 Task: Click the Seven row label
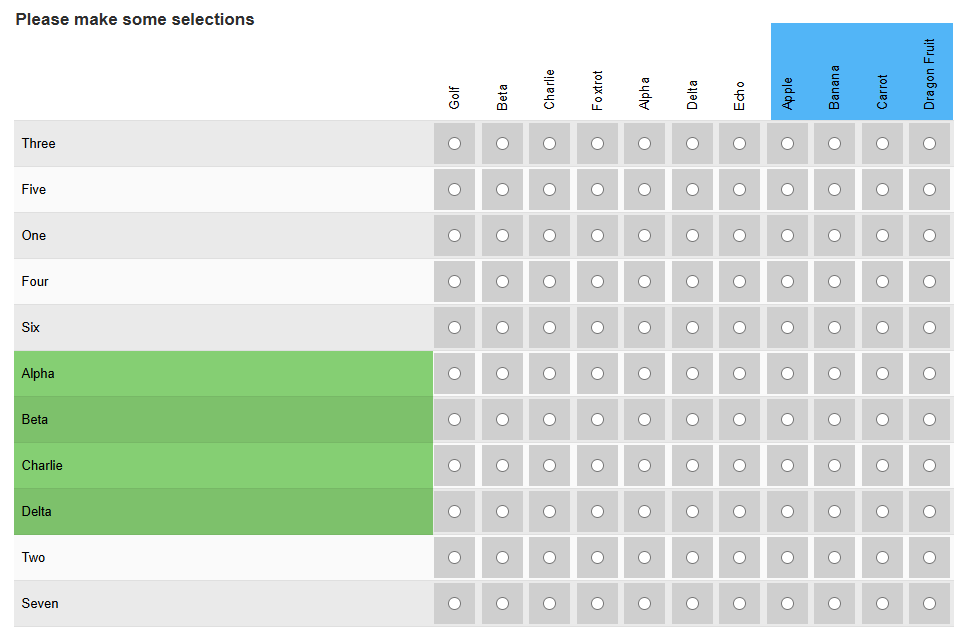(x=40, y=604)
